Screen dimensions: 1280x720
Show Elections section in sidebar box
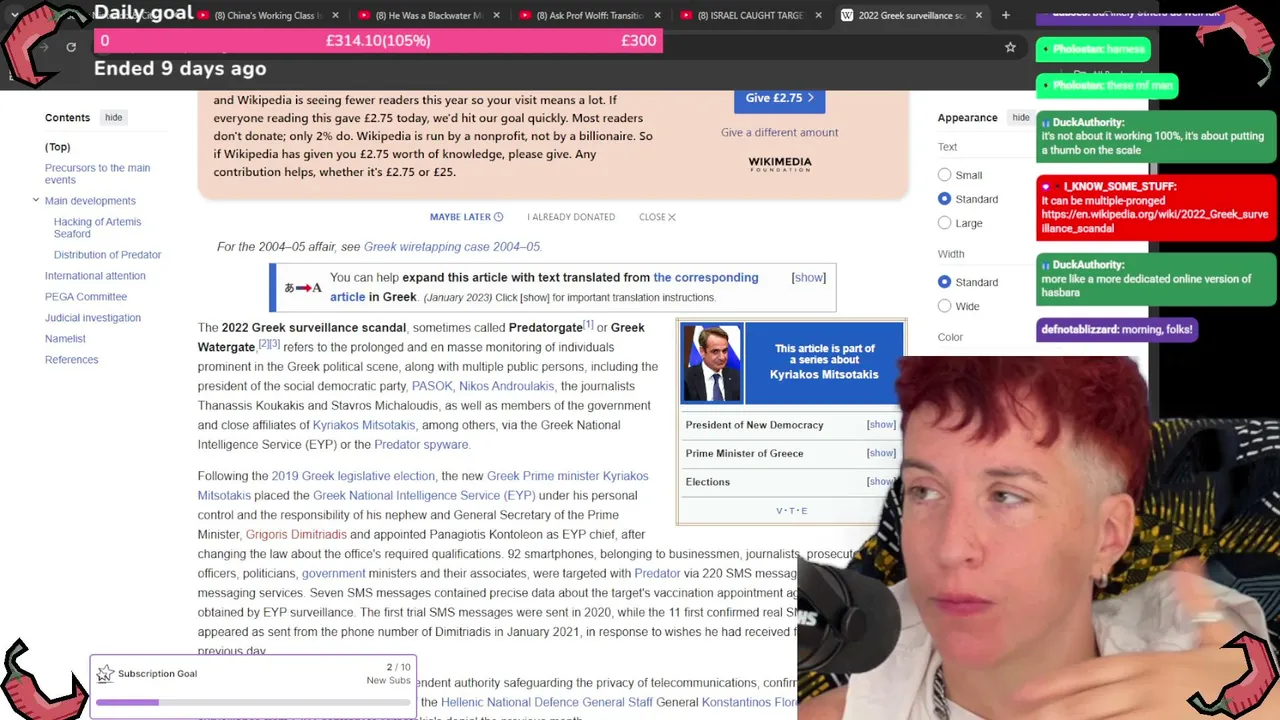(x=880, y=482)
